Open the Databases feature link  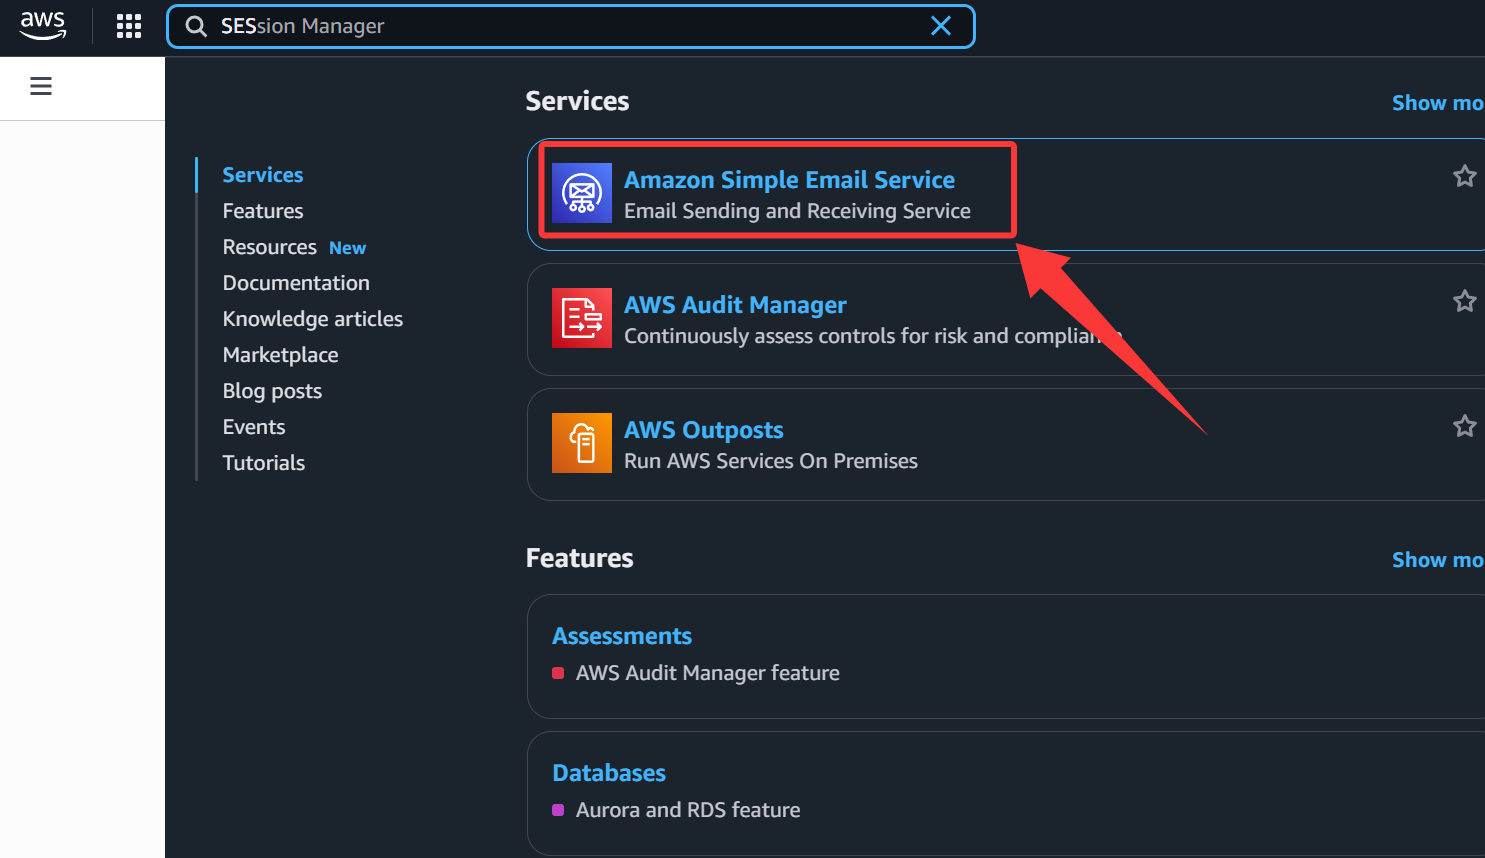pos(609,773)
